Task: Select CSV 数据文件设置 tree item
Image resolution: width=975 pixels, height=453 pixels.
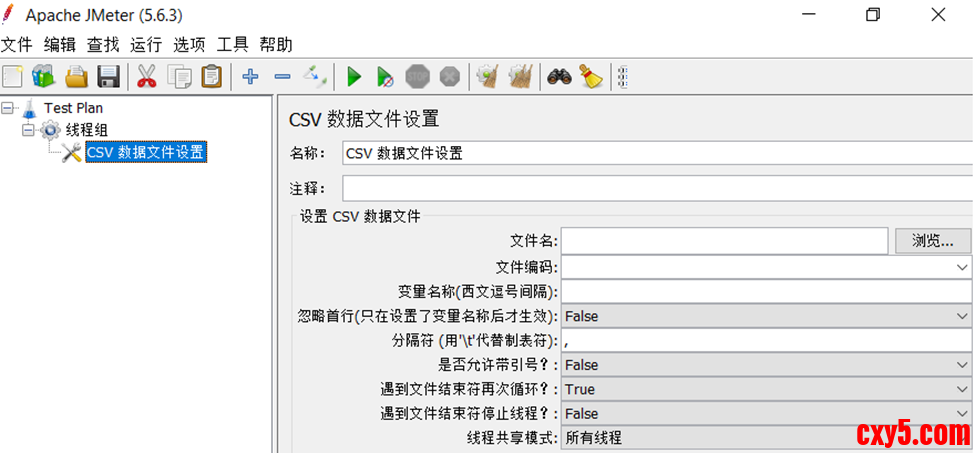Action: [x=146, y=153]
